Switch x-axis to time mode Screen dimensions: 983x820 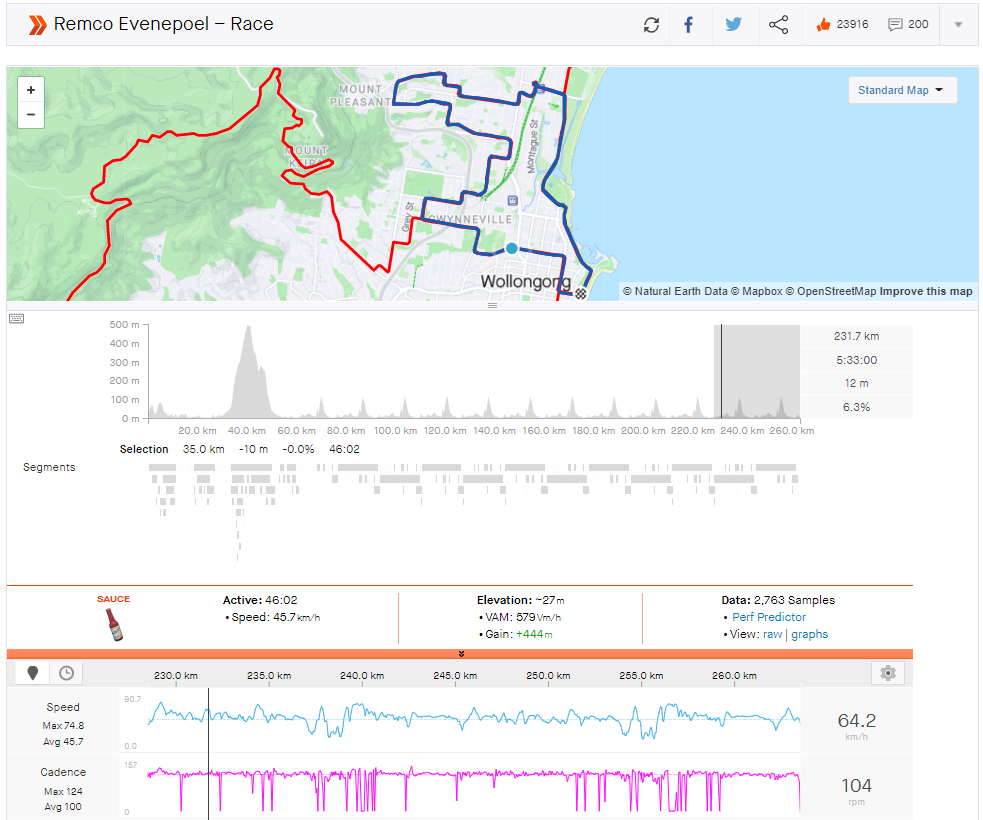click(66, 673)
